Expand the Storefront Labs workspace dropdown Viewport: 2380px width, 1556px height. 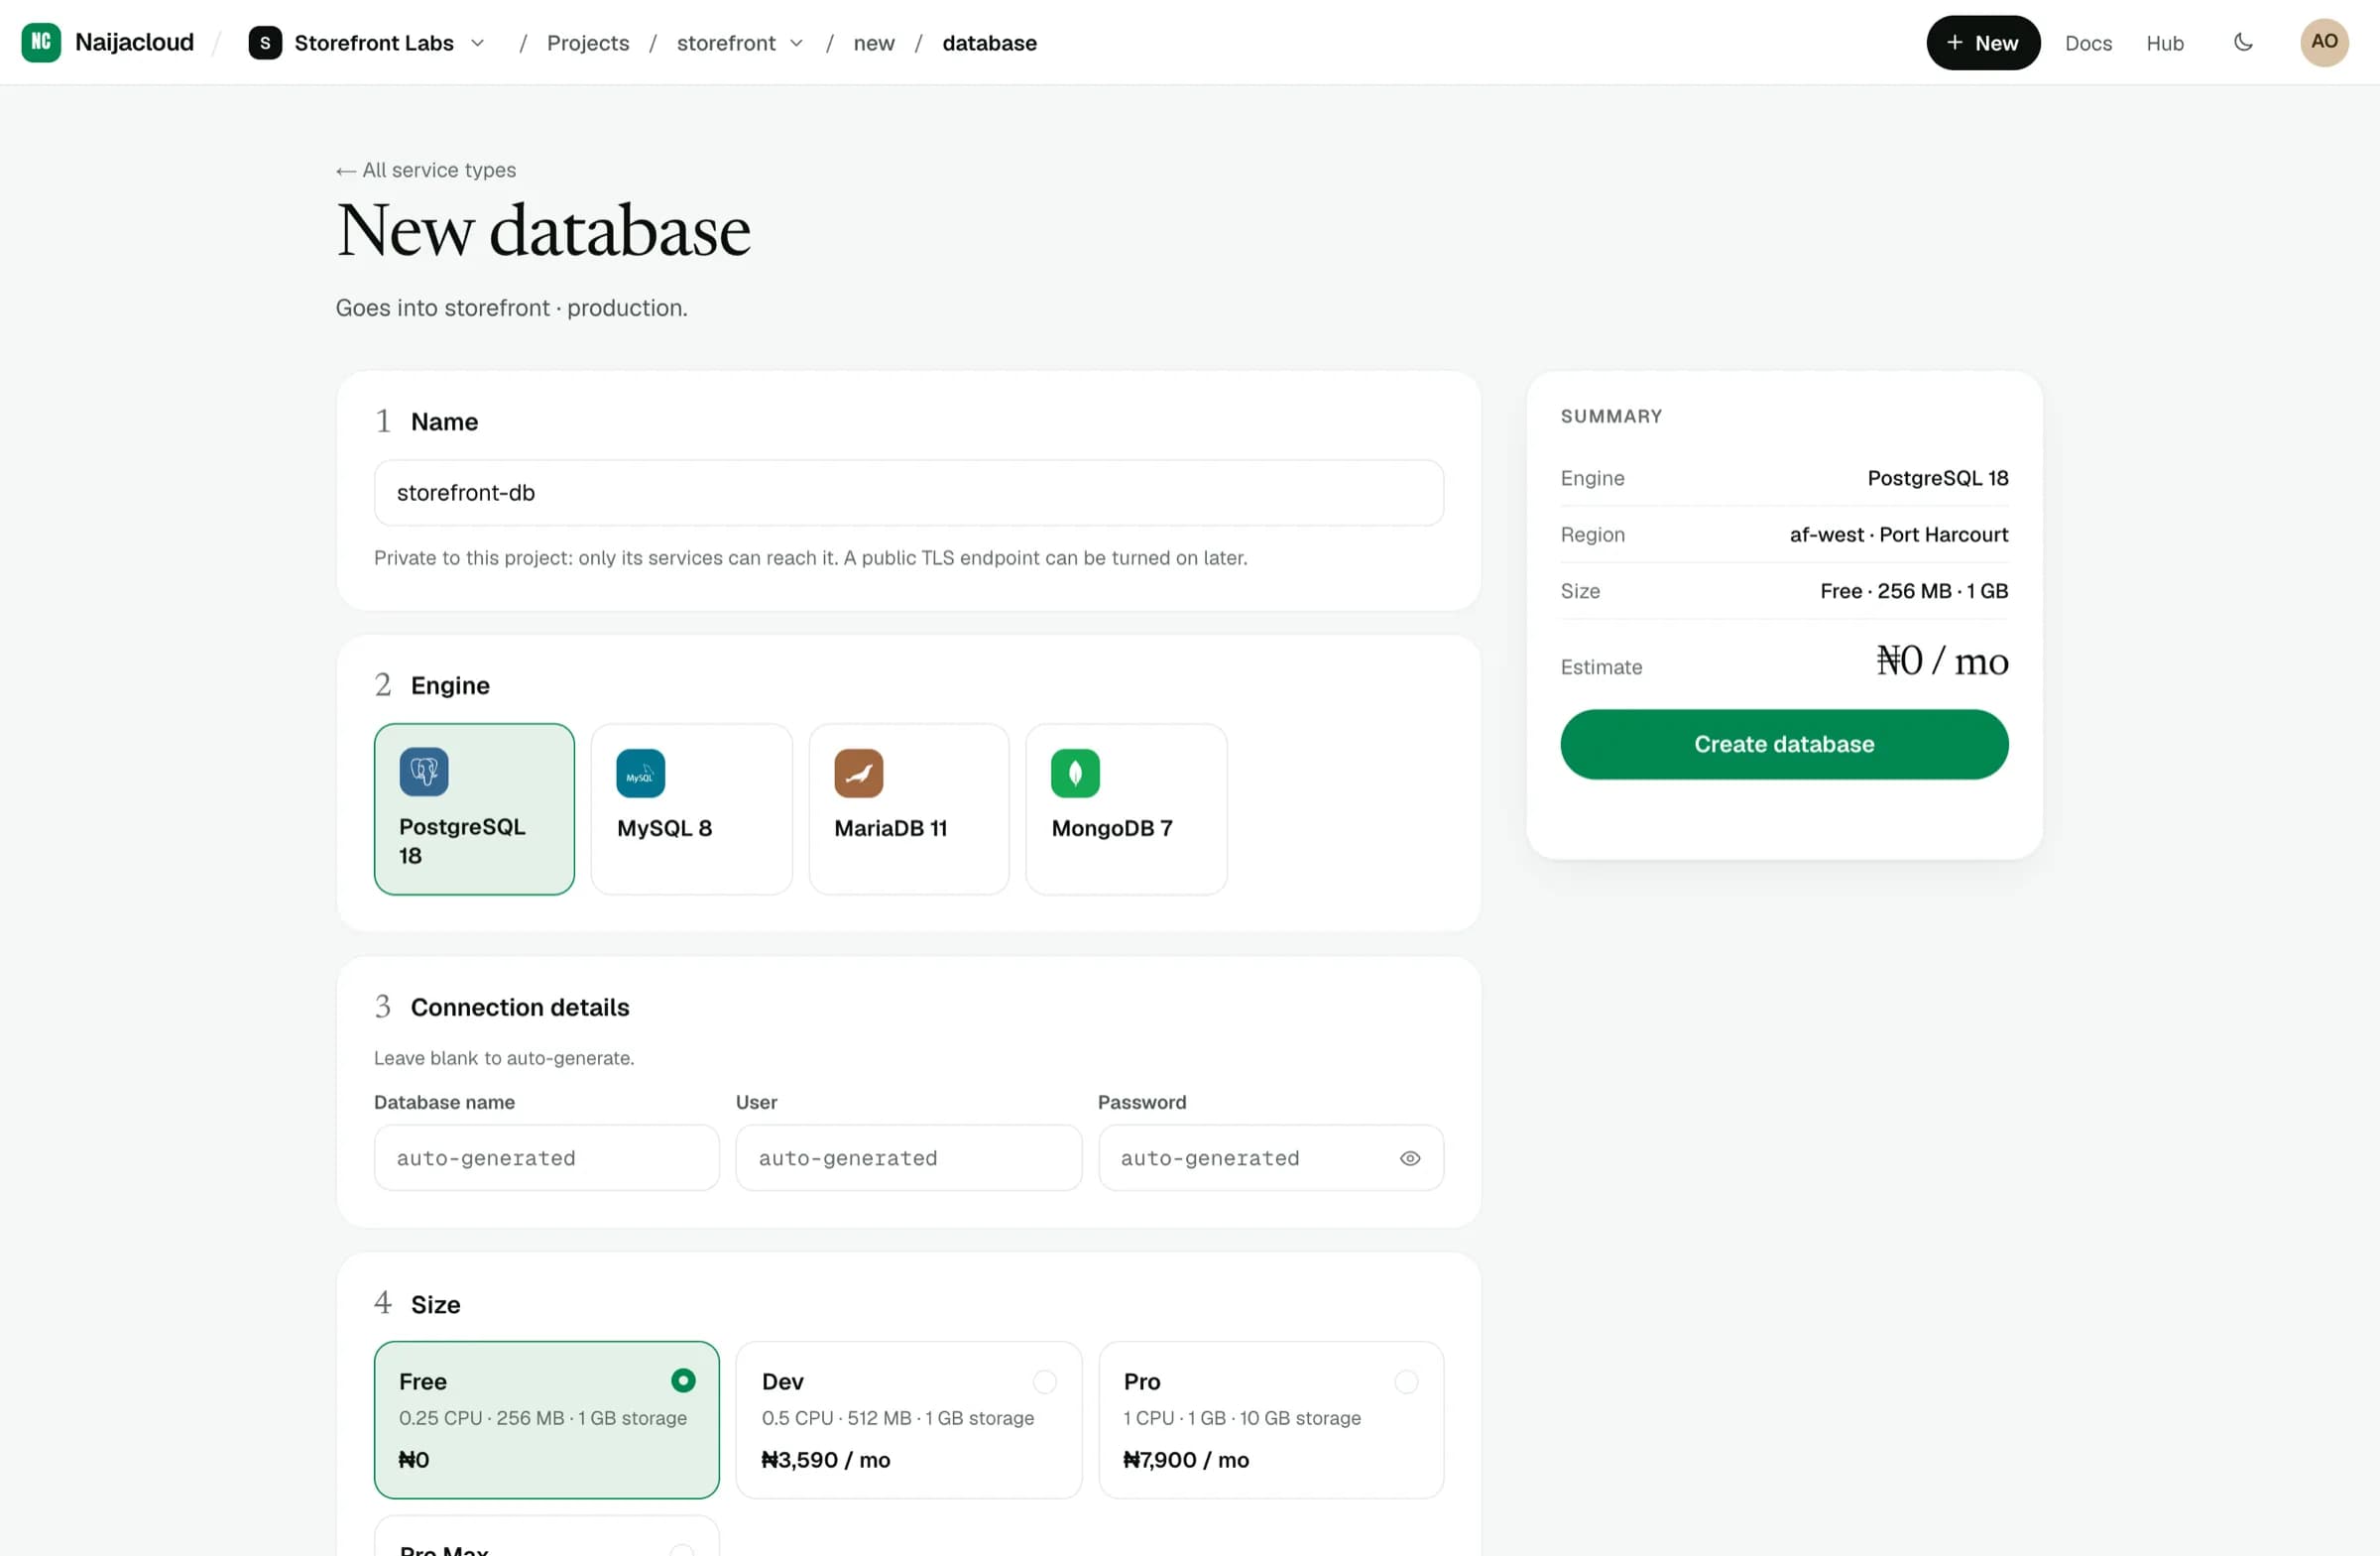pyautogui.click(x=477, y=43)
